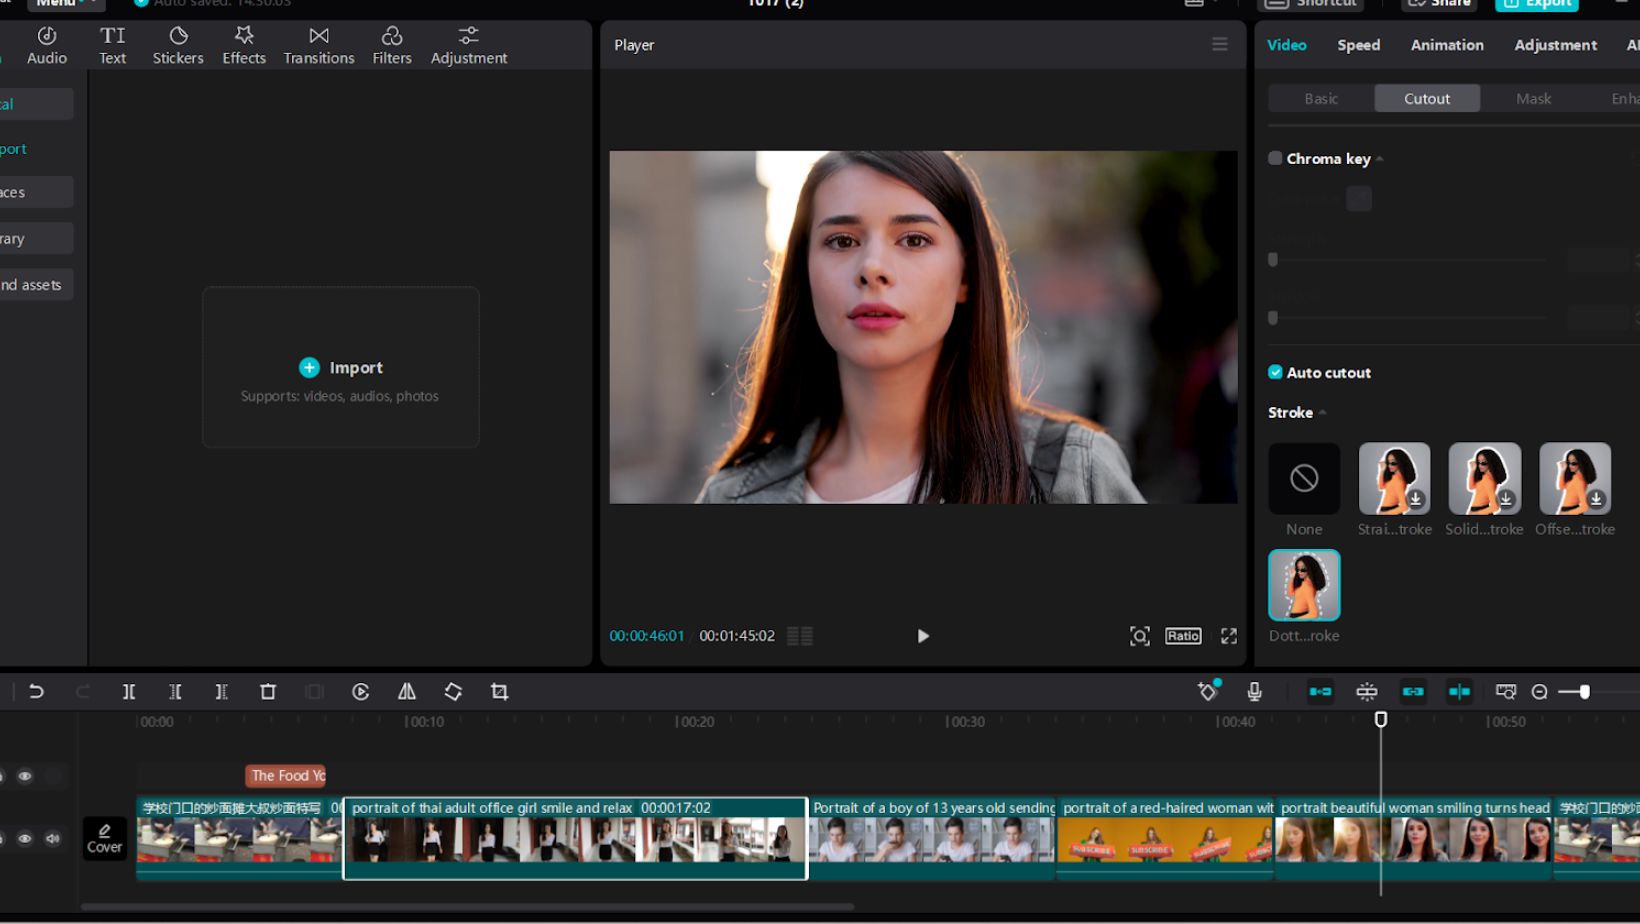The width and height of the screenshot is (1640, 924).
Task: Select the thai adult office girl clip
Action: (575, 838)
